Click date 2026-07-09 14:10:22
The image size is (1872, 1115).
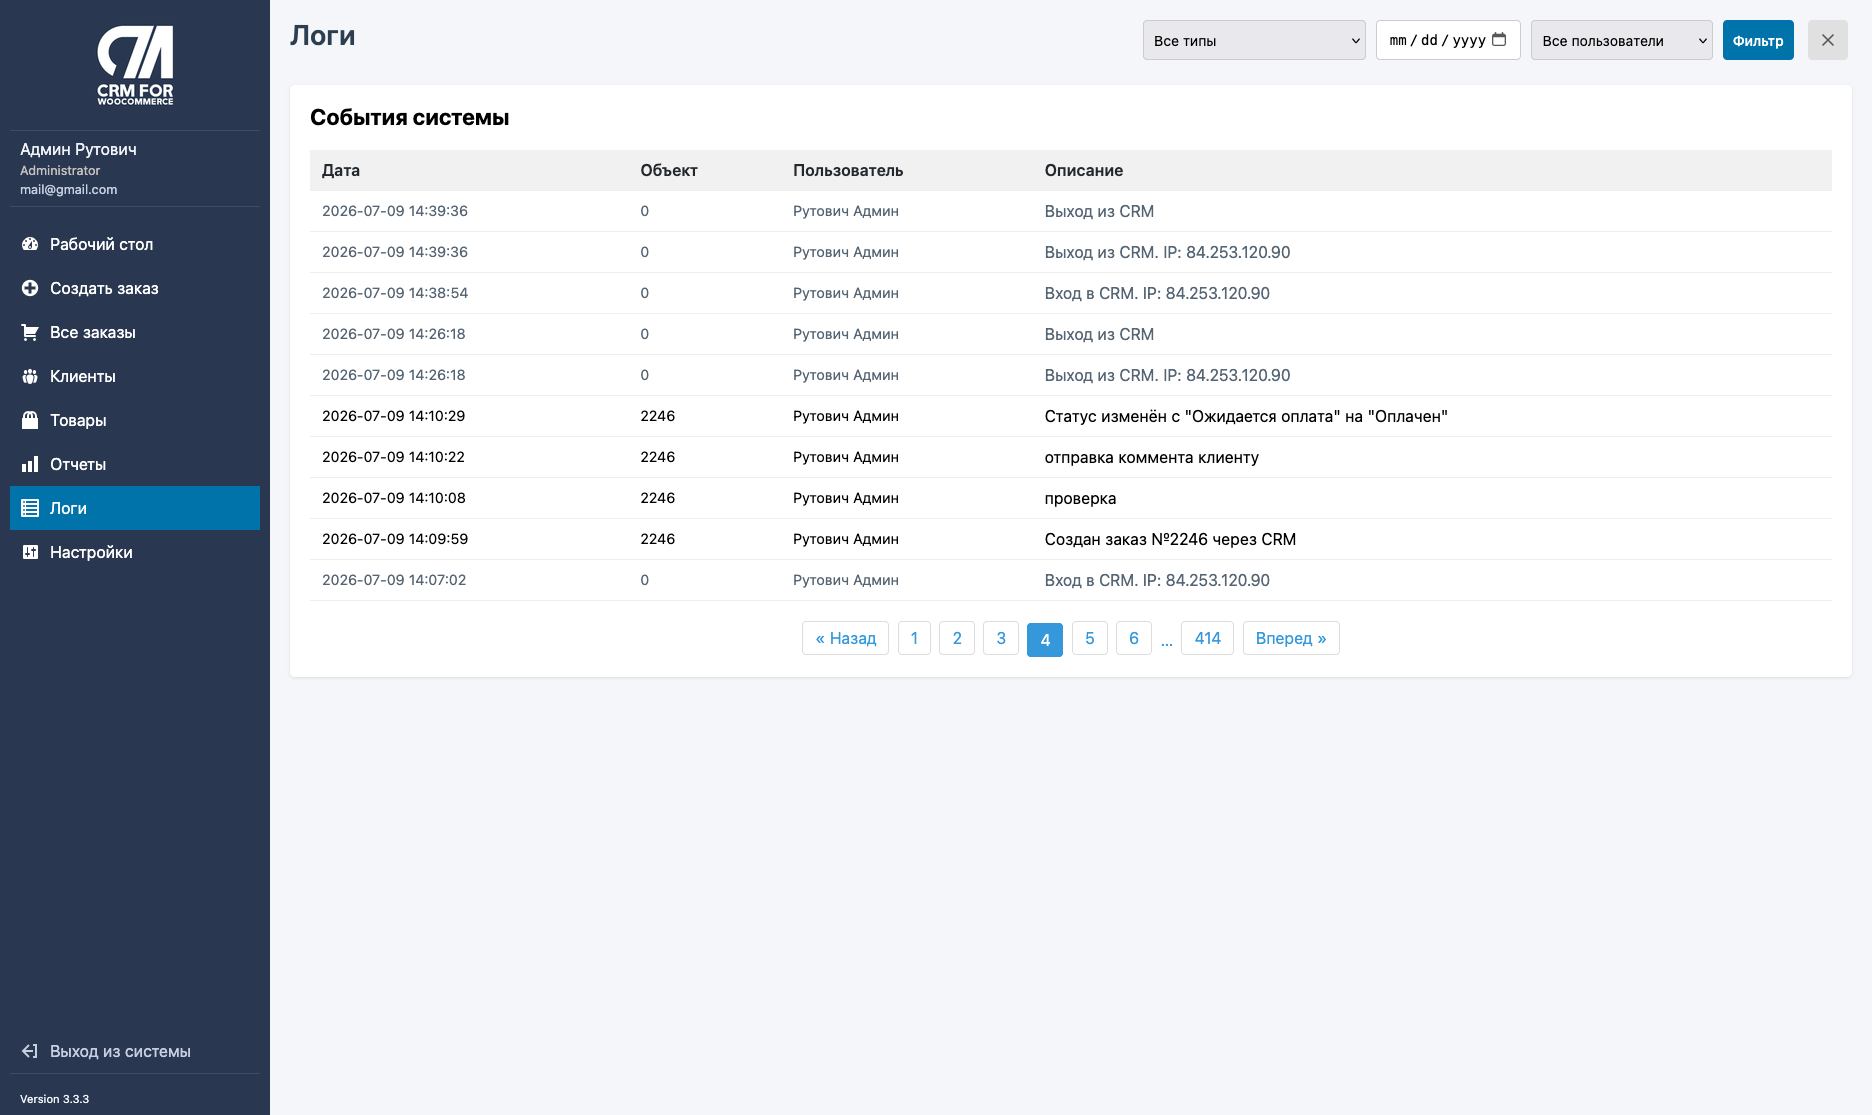[x=393, y=457]
